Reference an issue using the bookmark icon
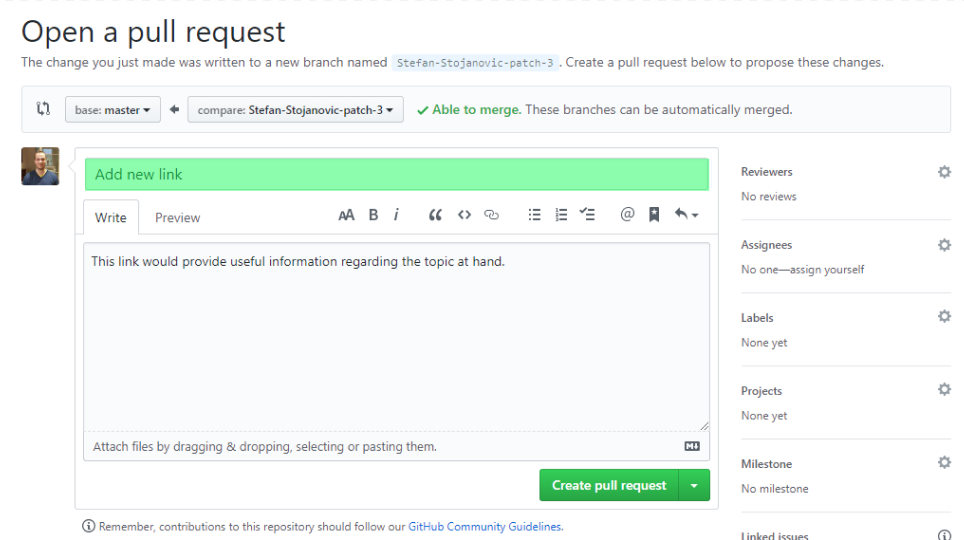Viewport: 964px width, 540px height. [654, 215]
